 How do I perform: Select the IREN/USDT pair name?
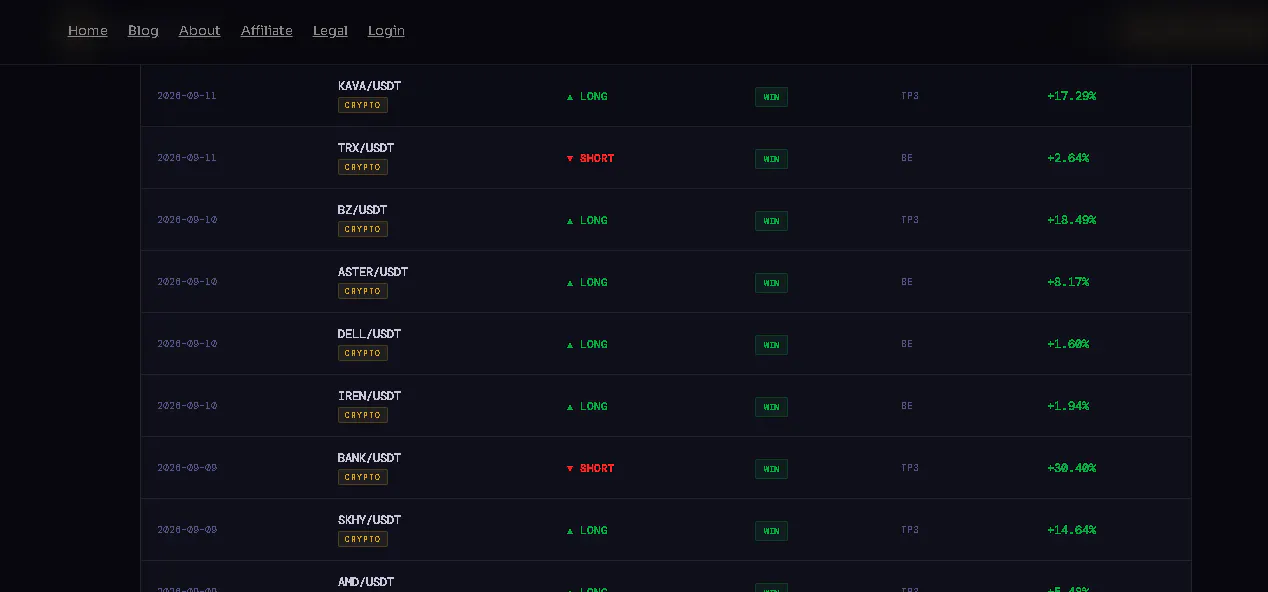tap(369, 396)
